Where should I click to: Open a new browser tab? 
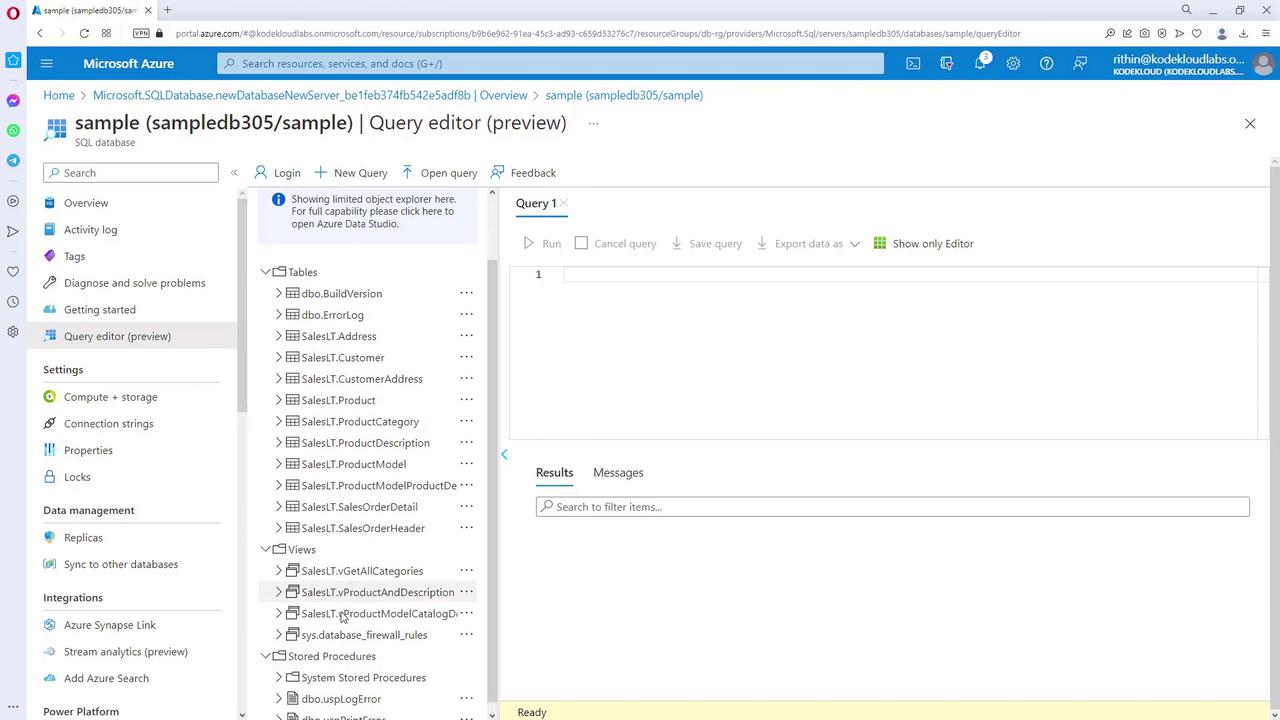[167, 10]
